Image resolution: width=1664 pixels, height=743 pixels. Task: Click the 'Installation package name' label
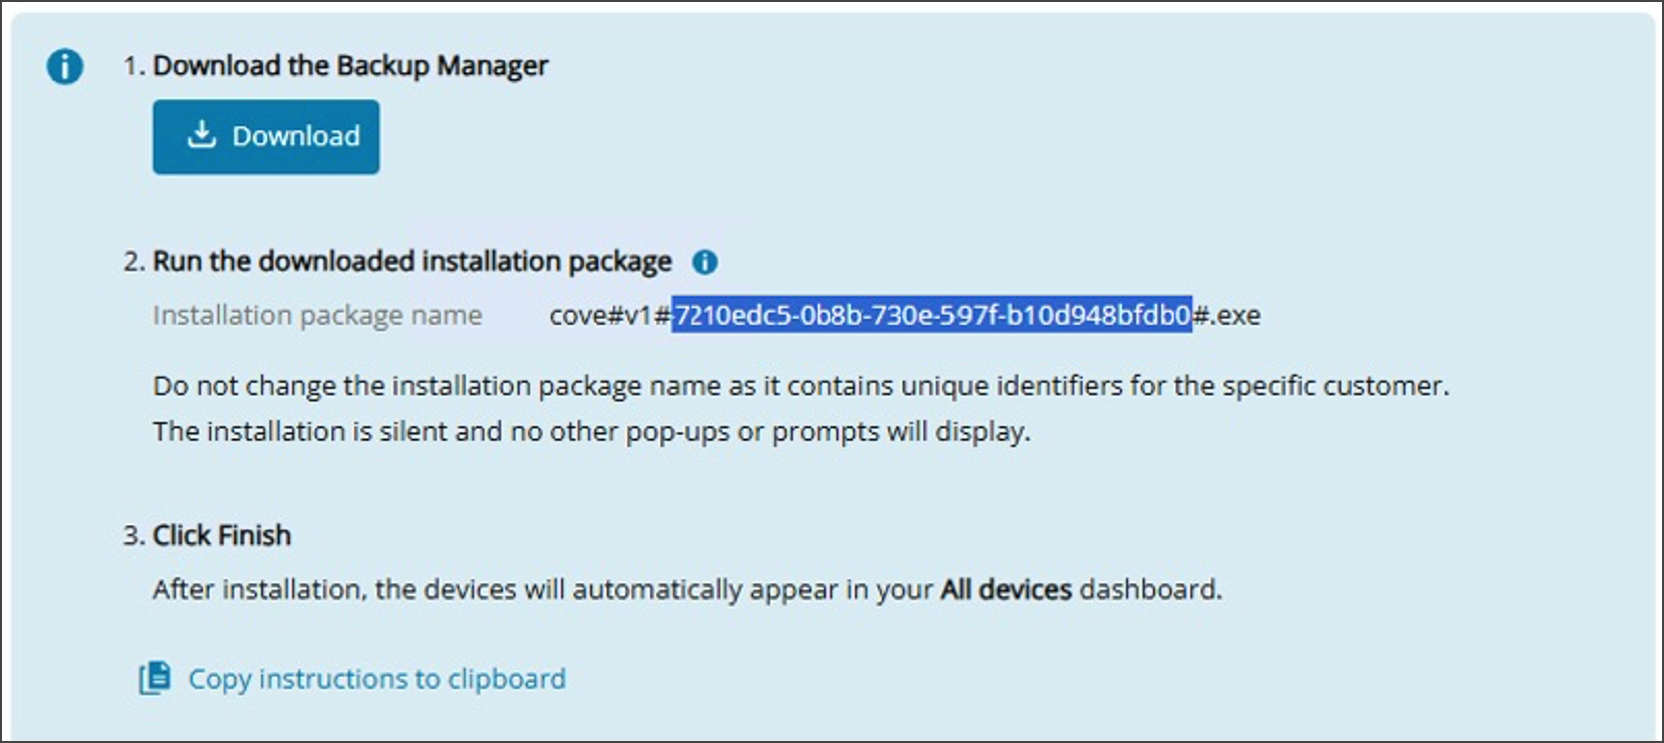(317, 315)
